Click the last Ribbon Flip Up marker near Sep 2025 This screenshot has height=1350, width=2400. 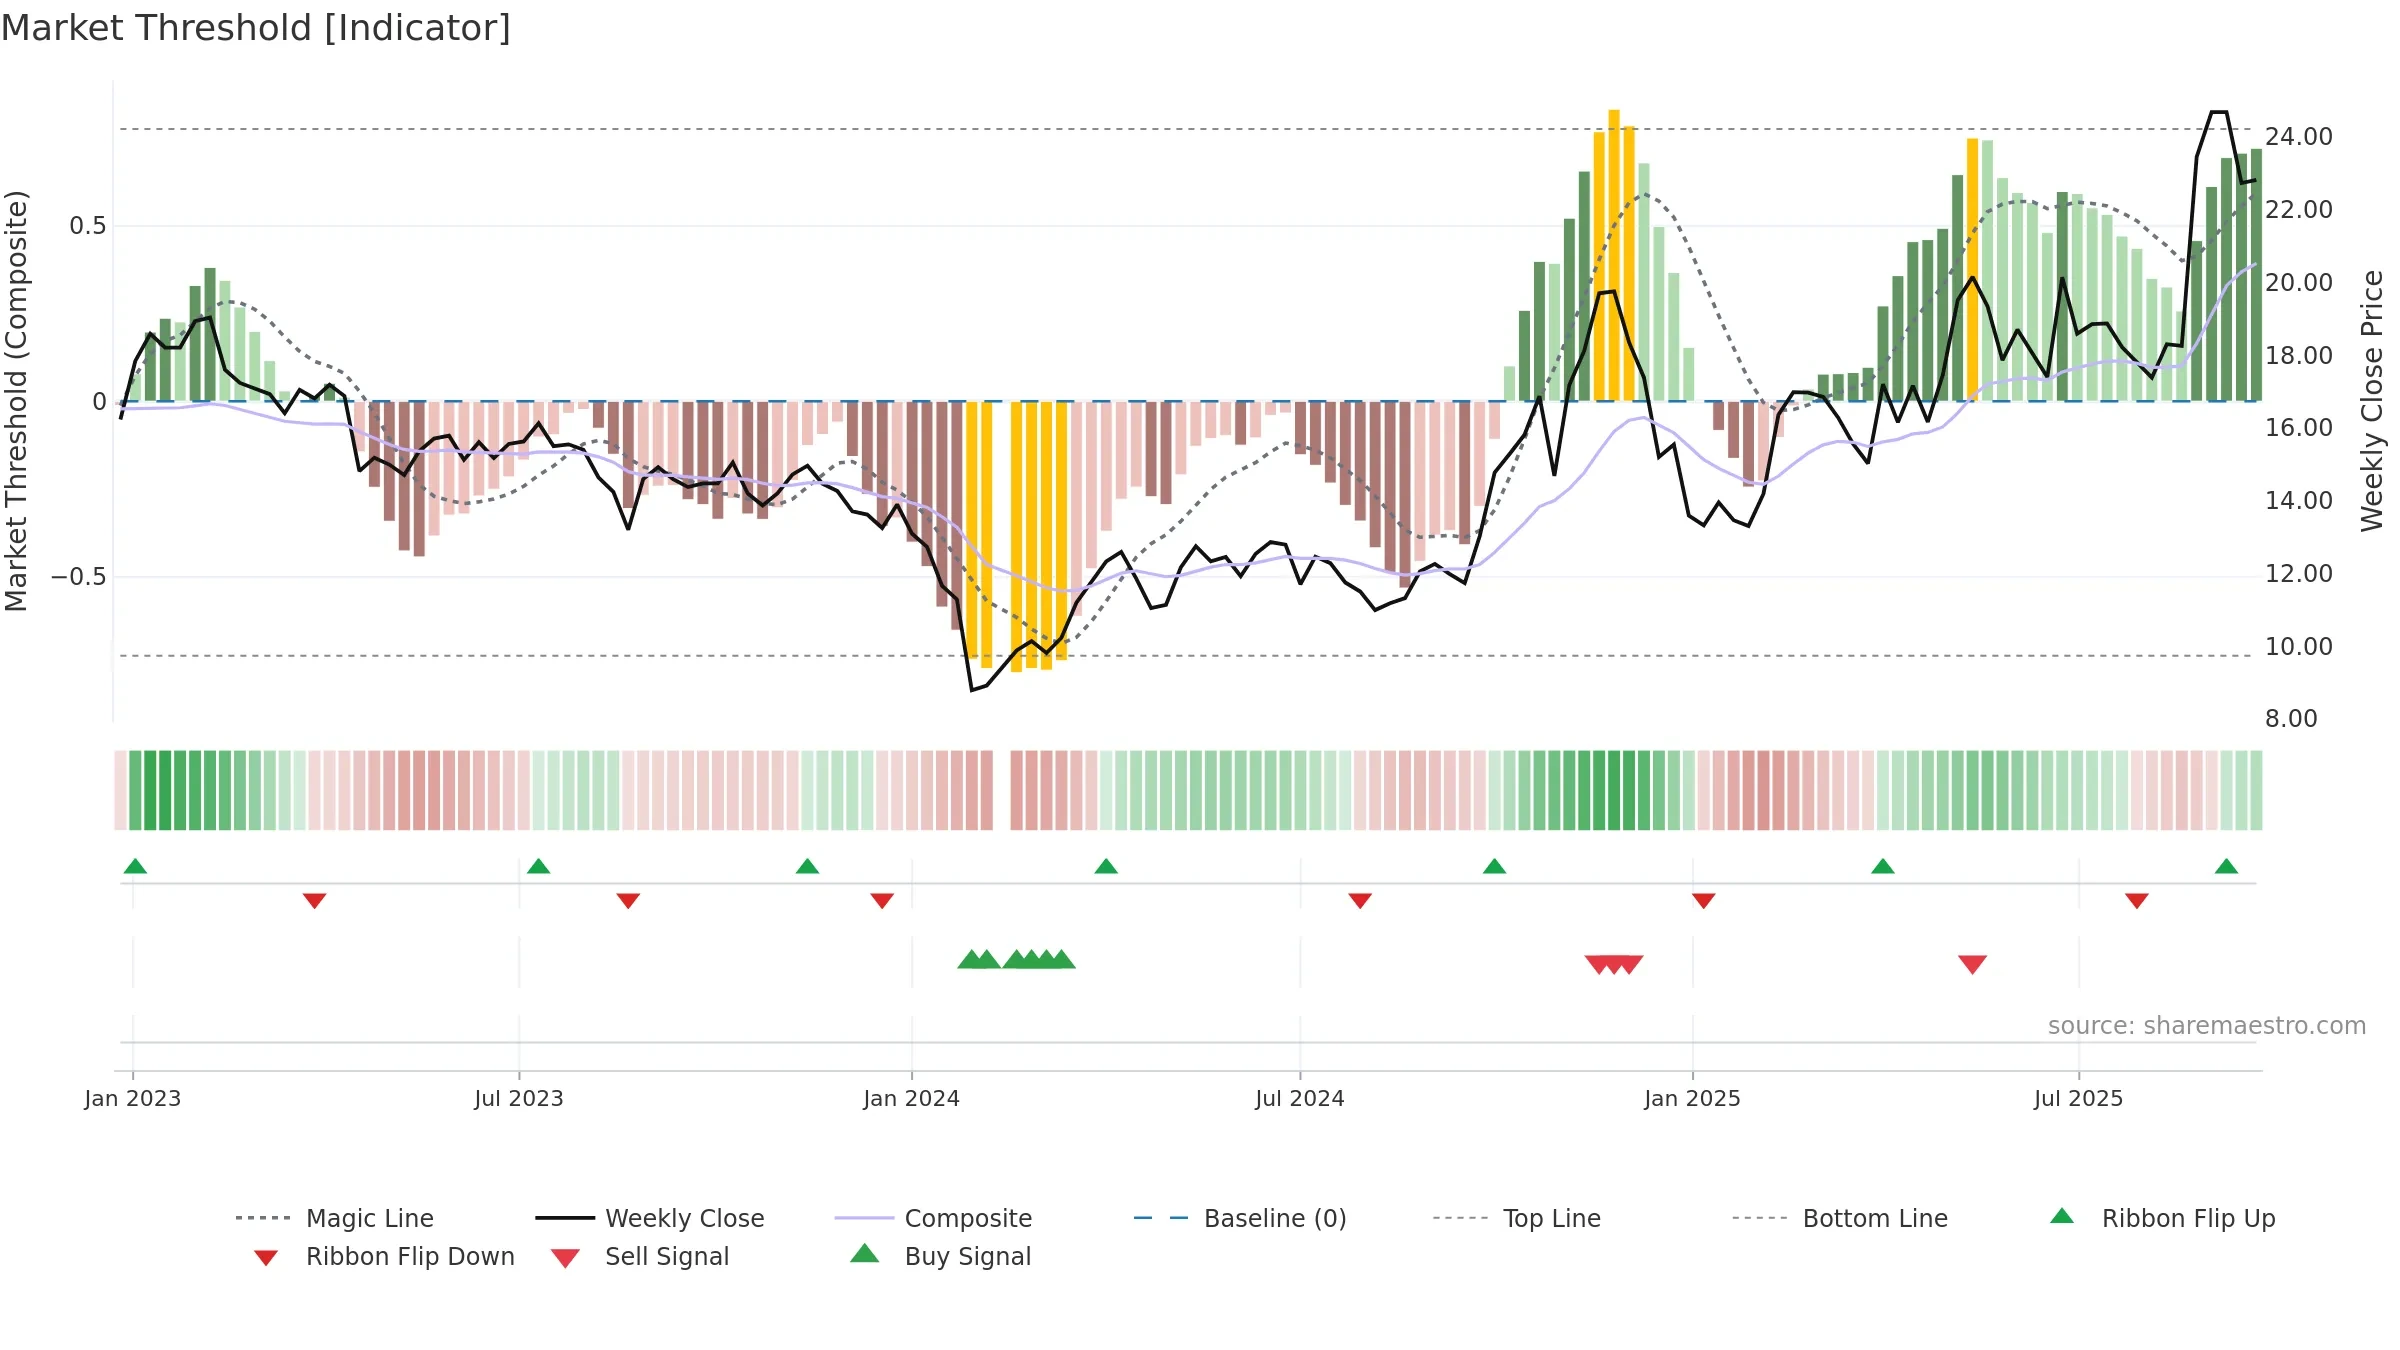[2226, 866]
